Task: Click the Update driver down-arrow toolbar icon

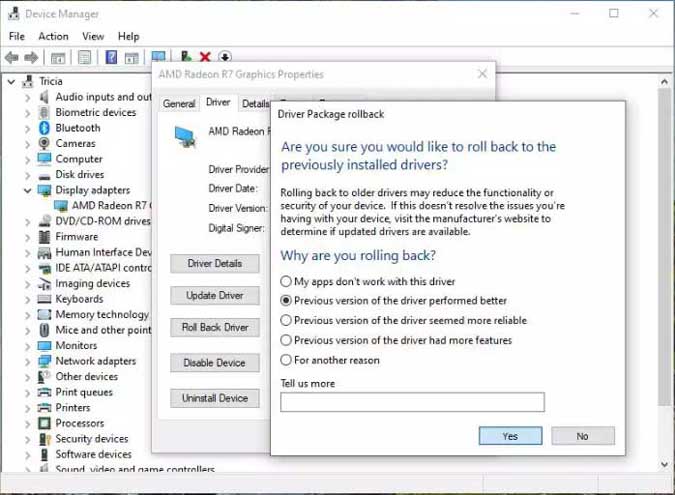Action: 225,57
